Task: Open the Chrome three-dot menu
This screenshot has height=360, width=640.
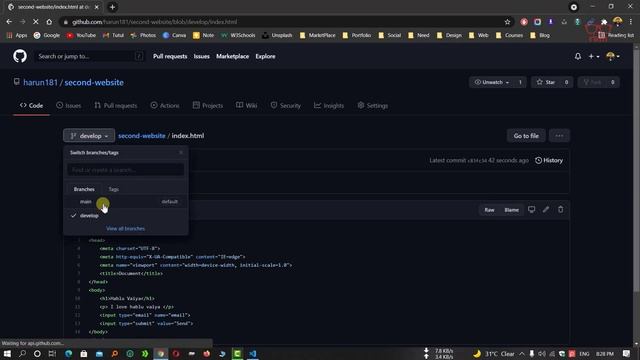Action: coord(631,22)
